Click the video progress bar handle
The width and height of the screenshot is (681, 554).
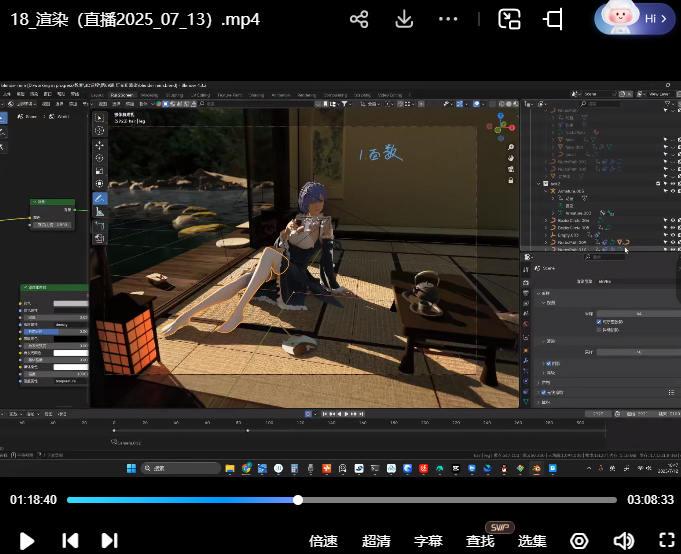click(298, 500)
